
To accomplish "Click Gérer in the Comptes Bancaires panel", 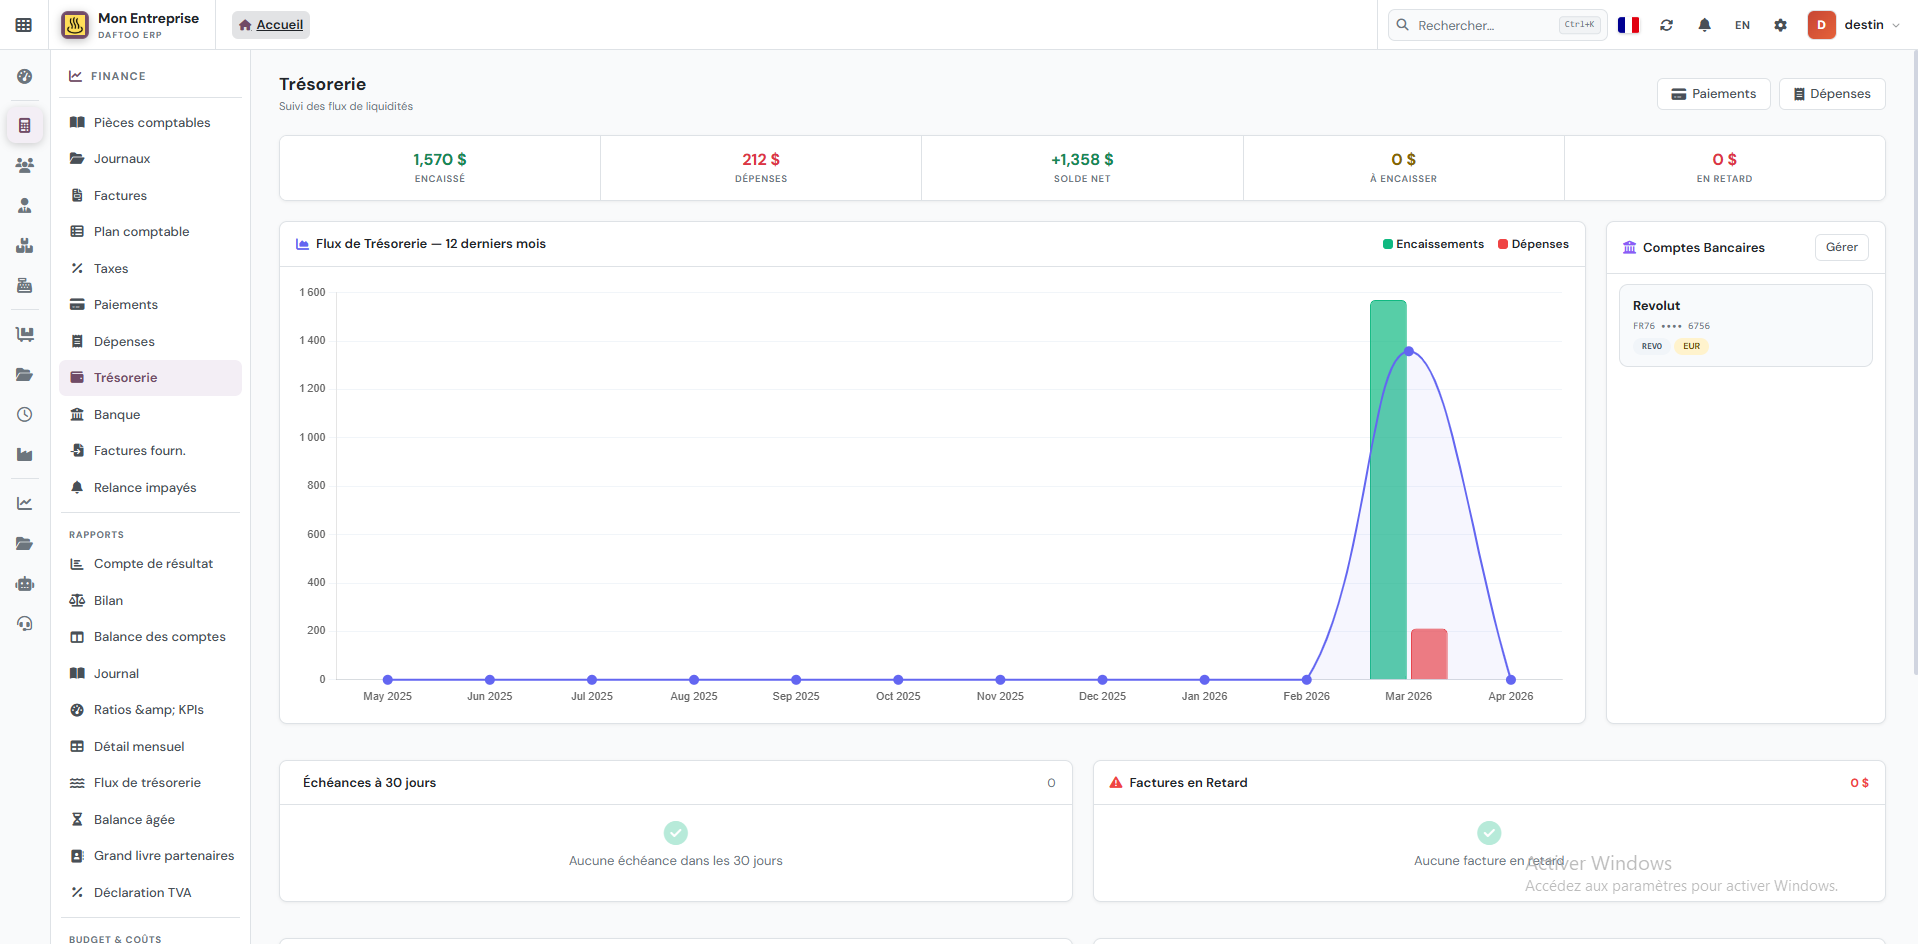I will click(x=1841, y=247).
